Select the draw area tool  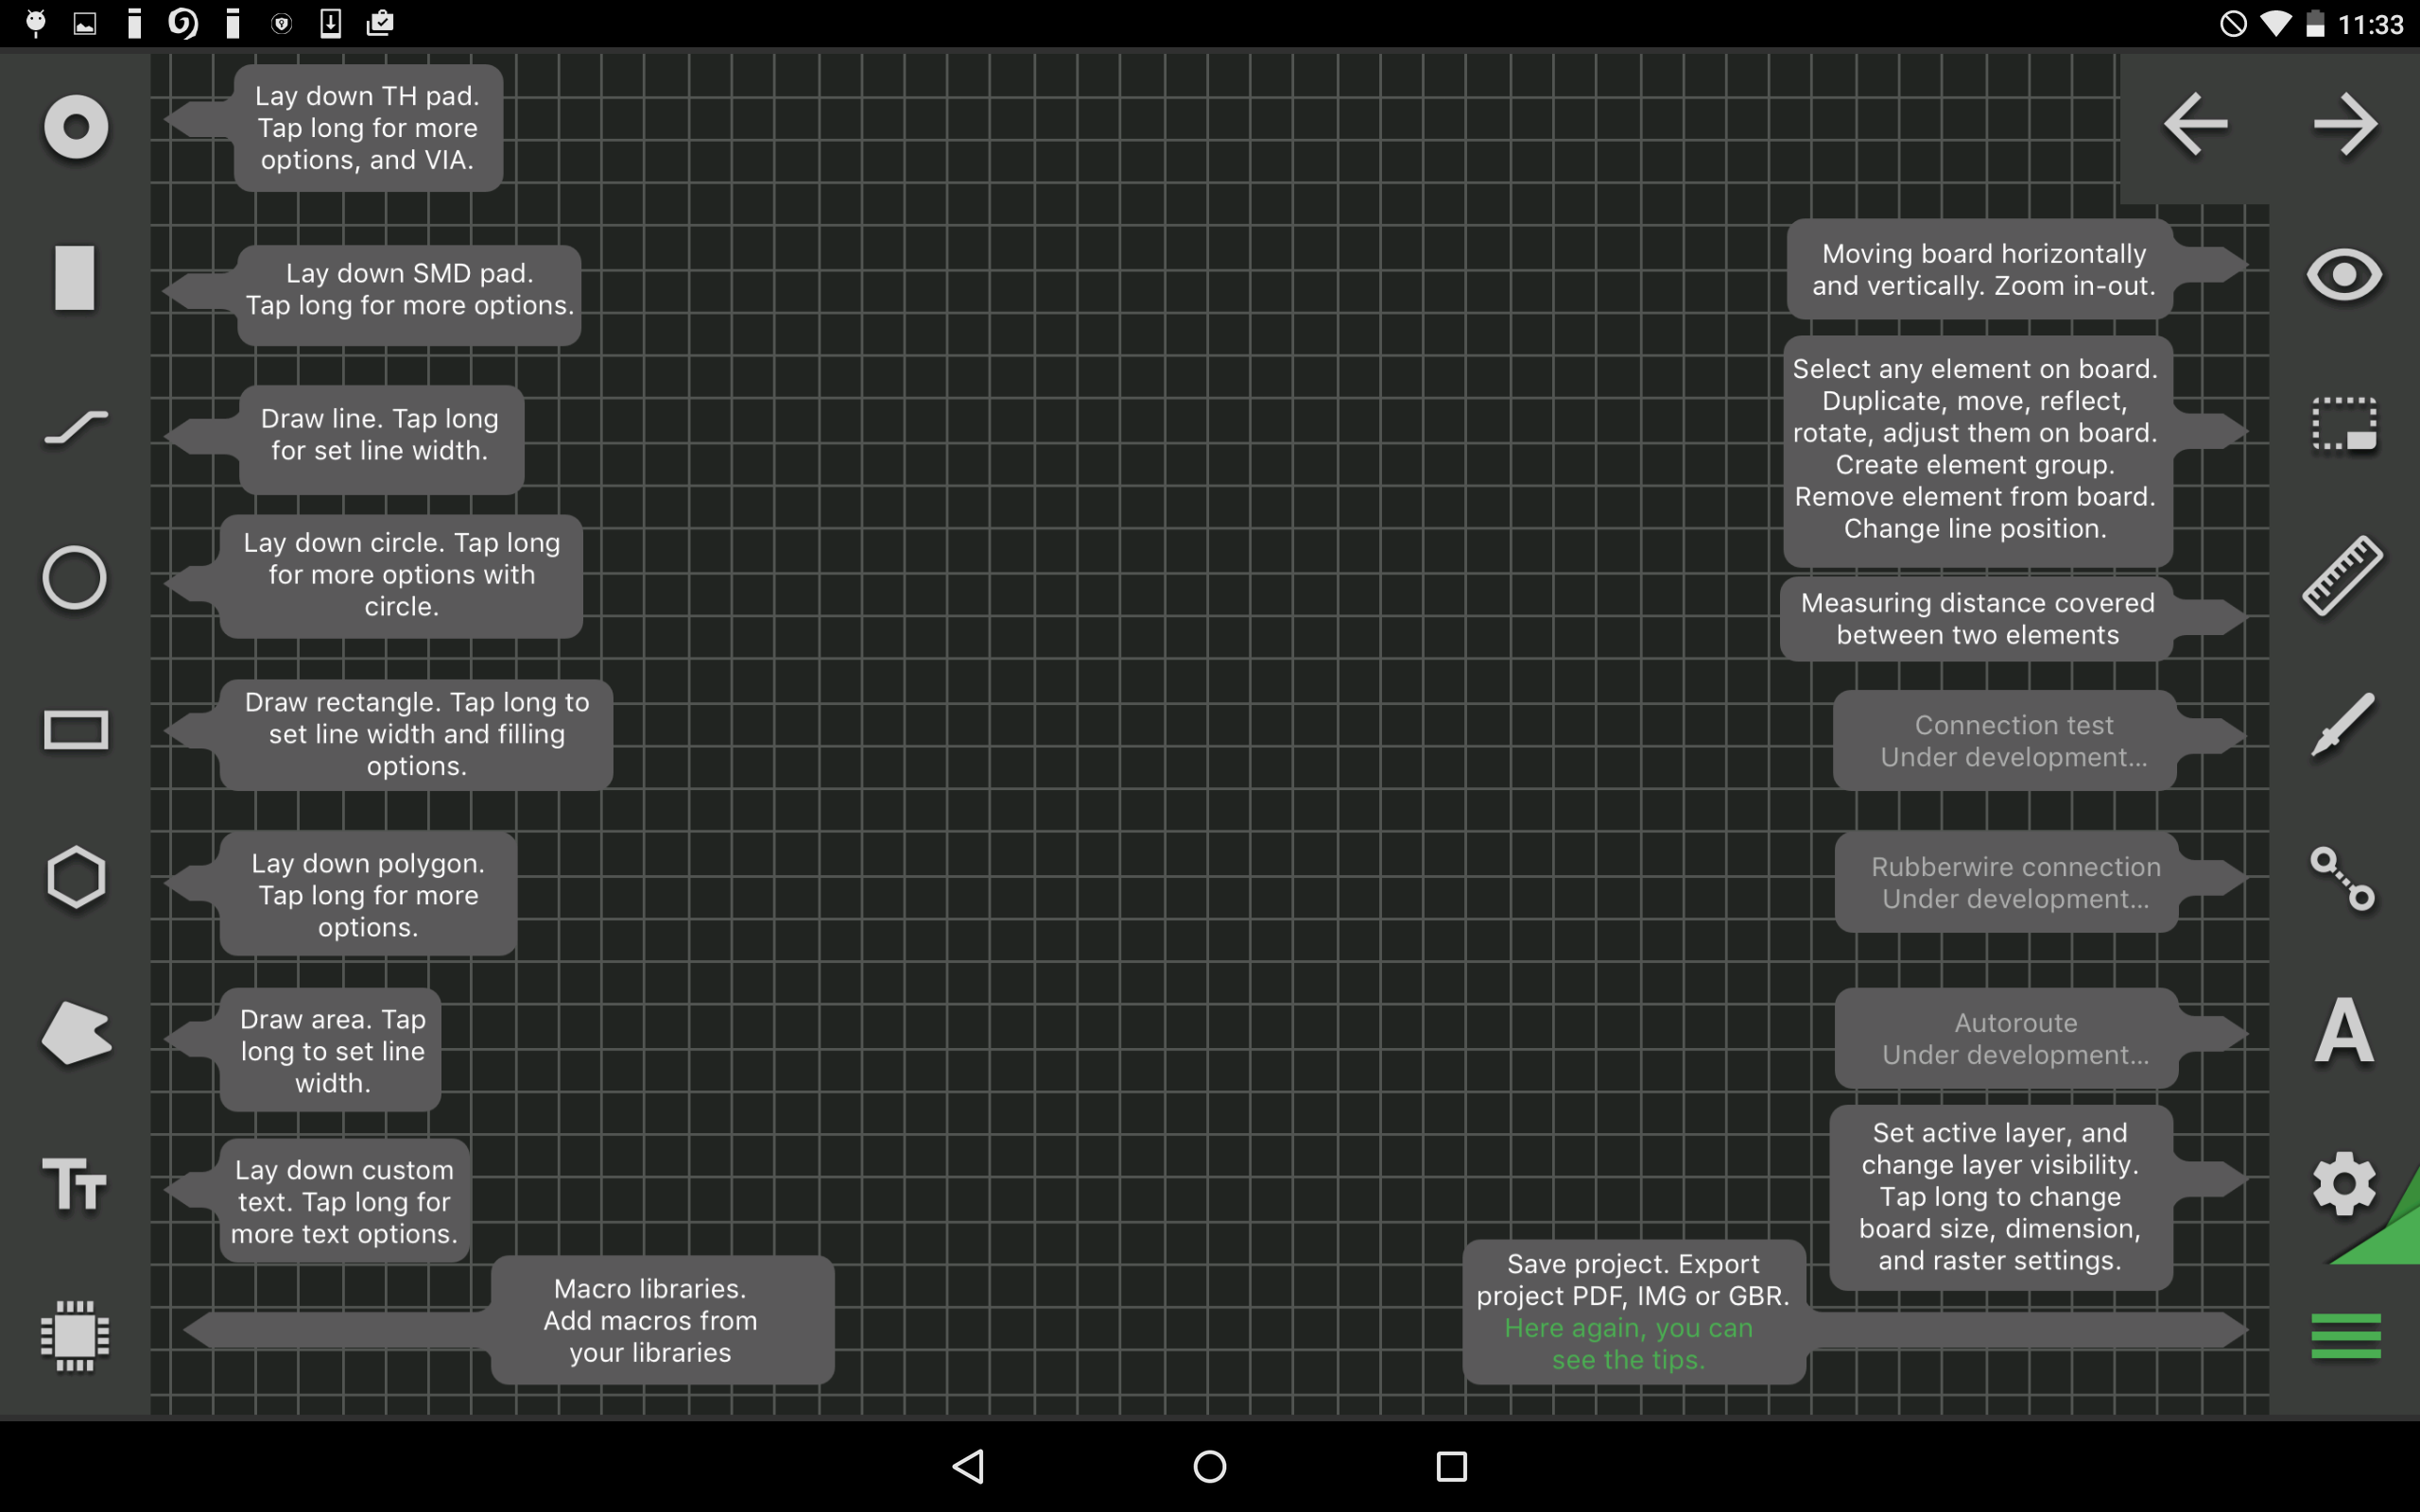[x=75, y=1033]
